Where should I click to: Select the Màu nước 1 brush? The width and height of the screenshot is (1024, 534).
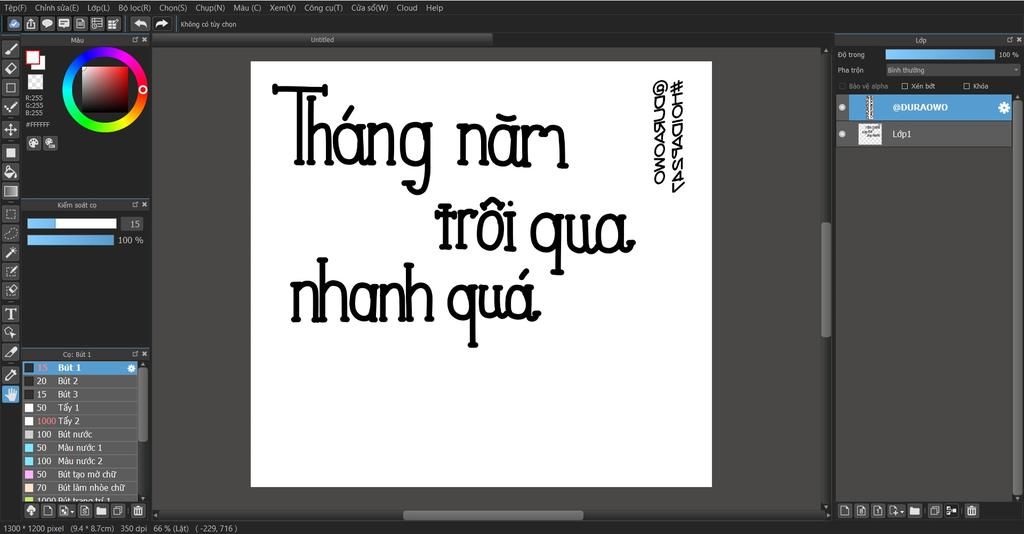pos(80,448)
